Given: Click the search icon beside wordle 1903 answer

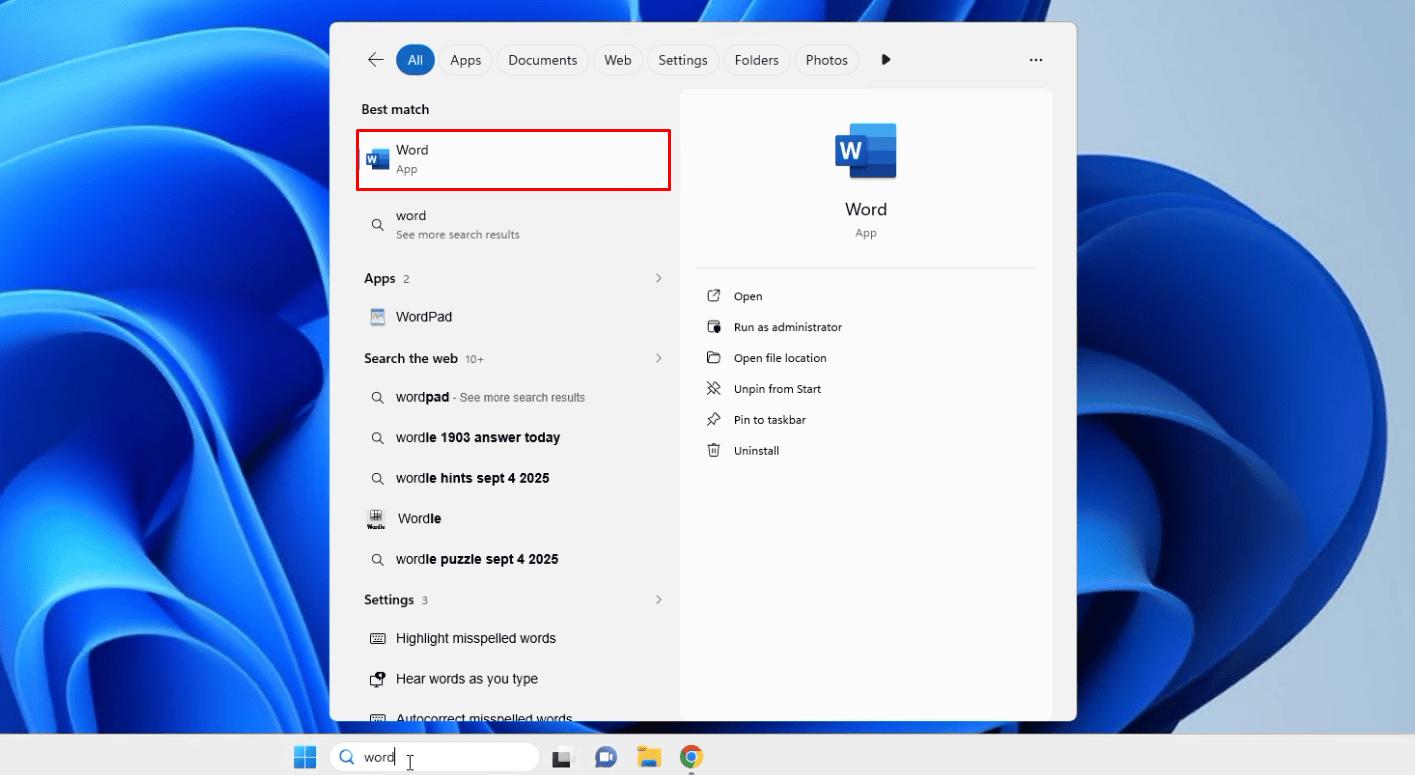Looking at the screenshot, I should [x=378, y=438].
